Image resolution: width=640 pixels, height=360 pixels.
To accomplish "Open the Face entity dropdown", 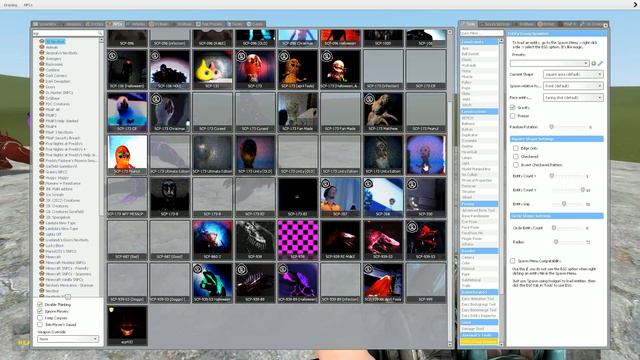I will (x=573, y=98).
